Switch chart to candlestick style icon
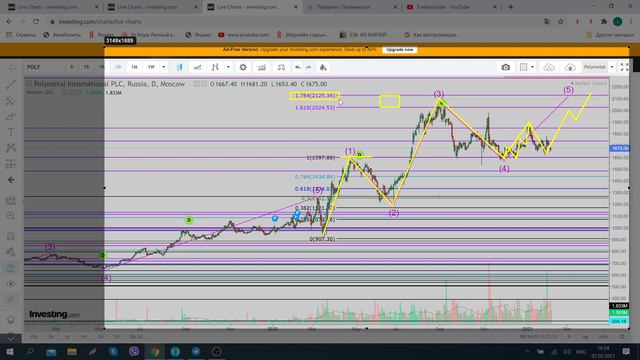640x360 pixels. click(180, 67)
